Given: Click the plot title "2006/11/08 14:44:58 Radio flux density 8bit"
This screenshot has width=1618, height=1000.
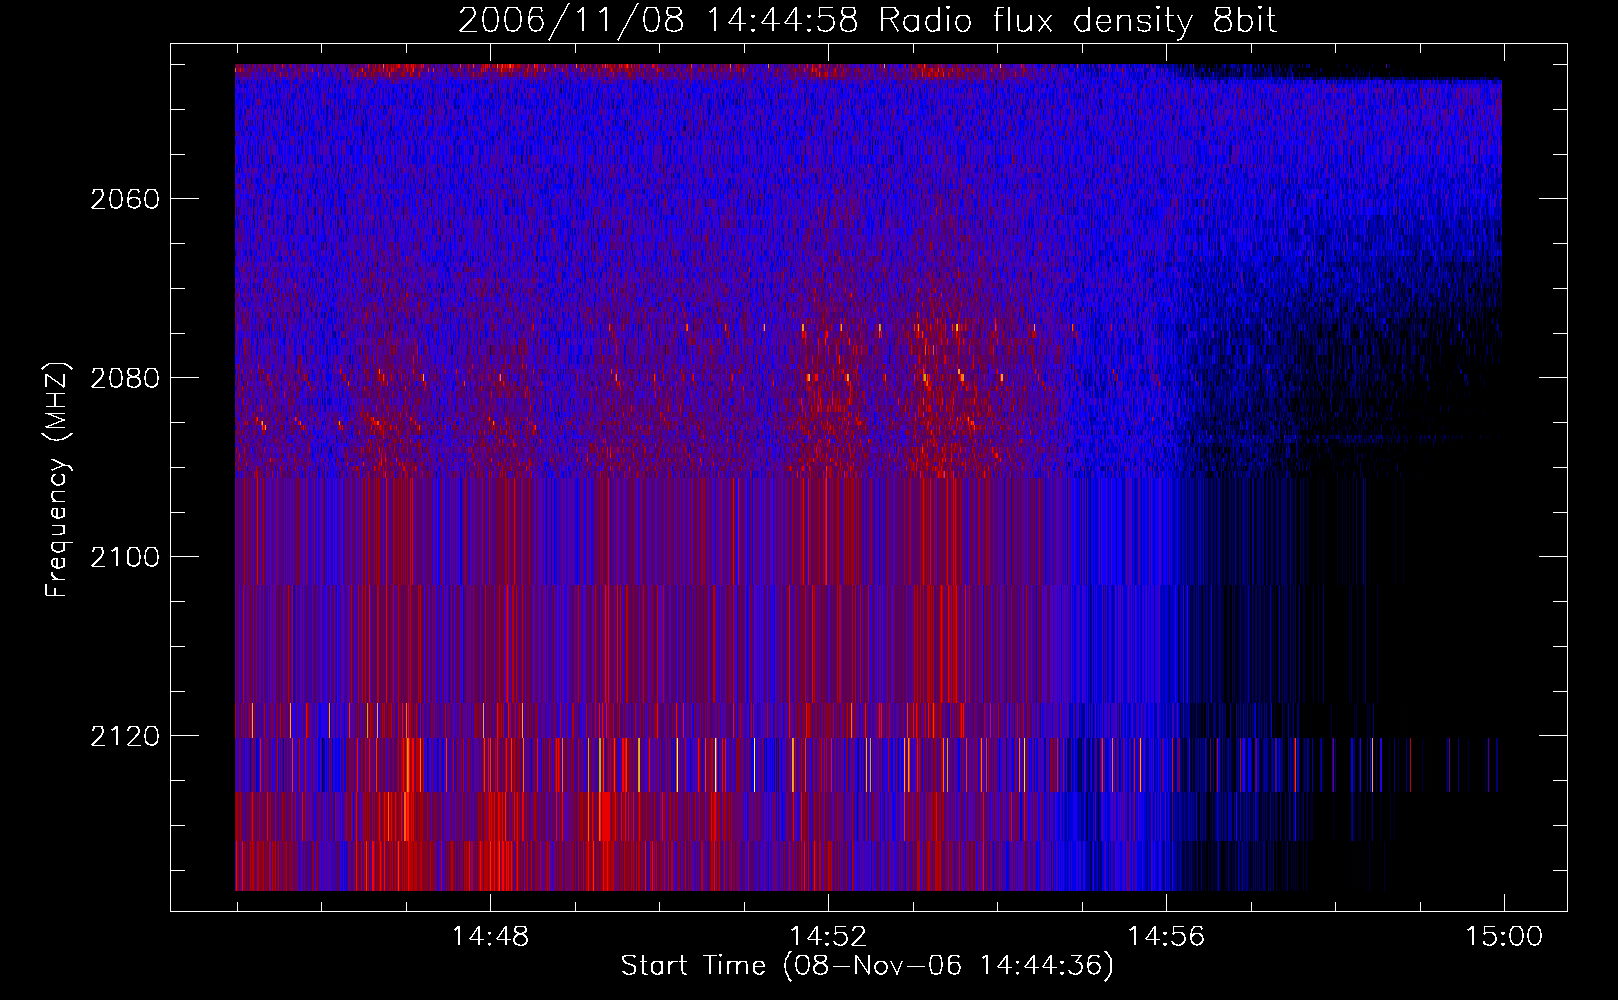Looking at the screenshot, I should [x=867, y=21].
